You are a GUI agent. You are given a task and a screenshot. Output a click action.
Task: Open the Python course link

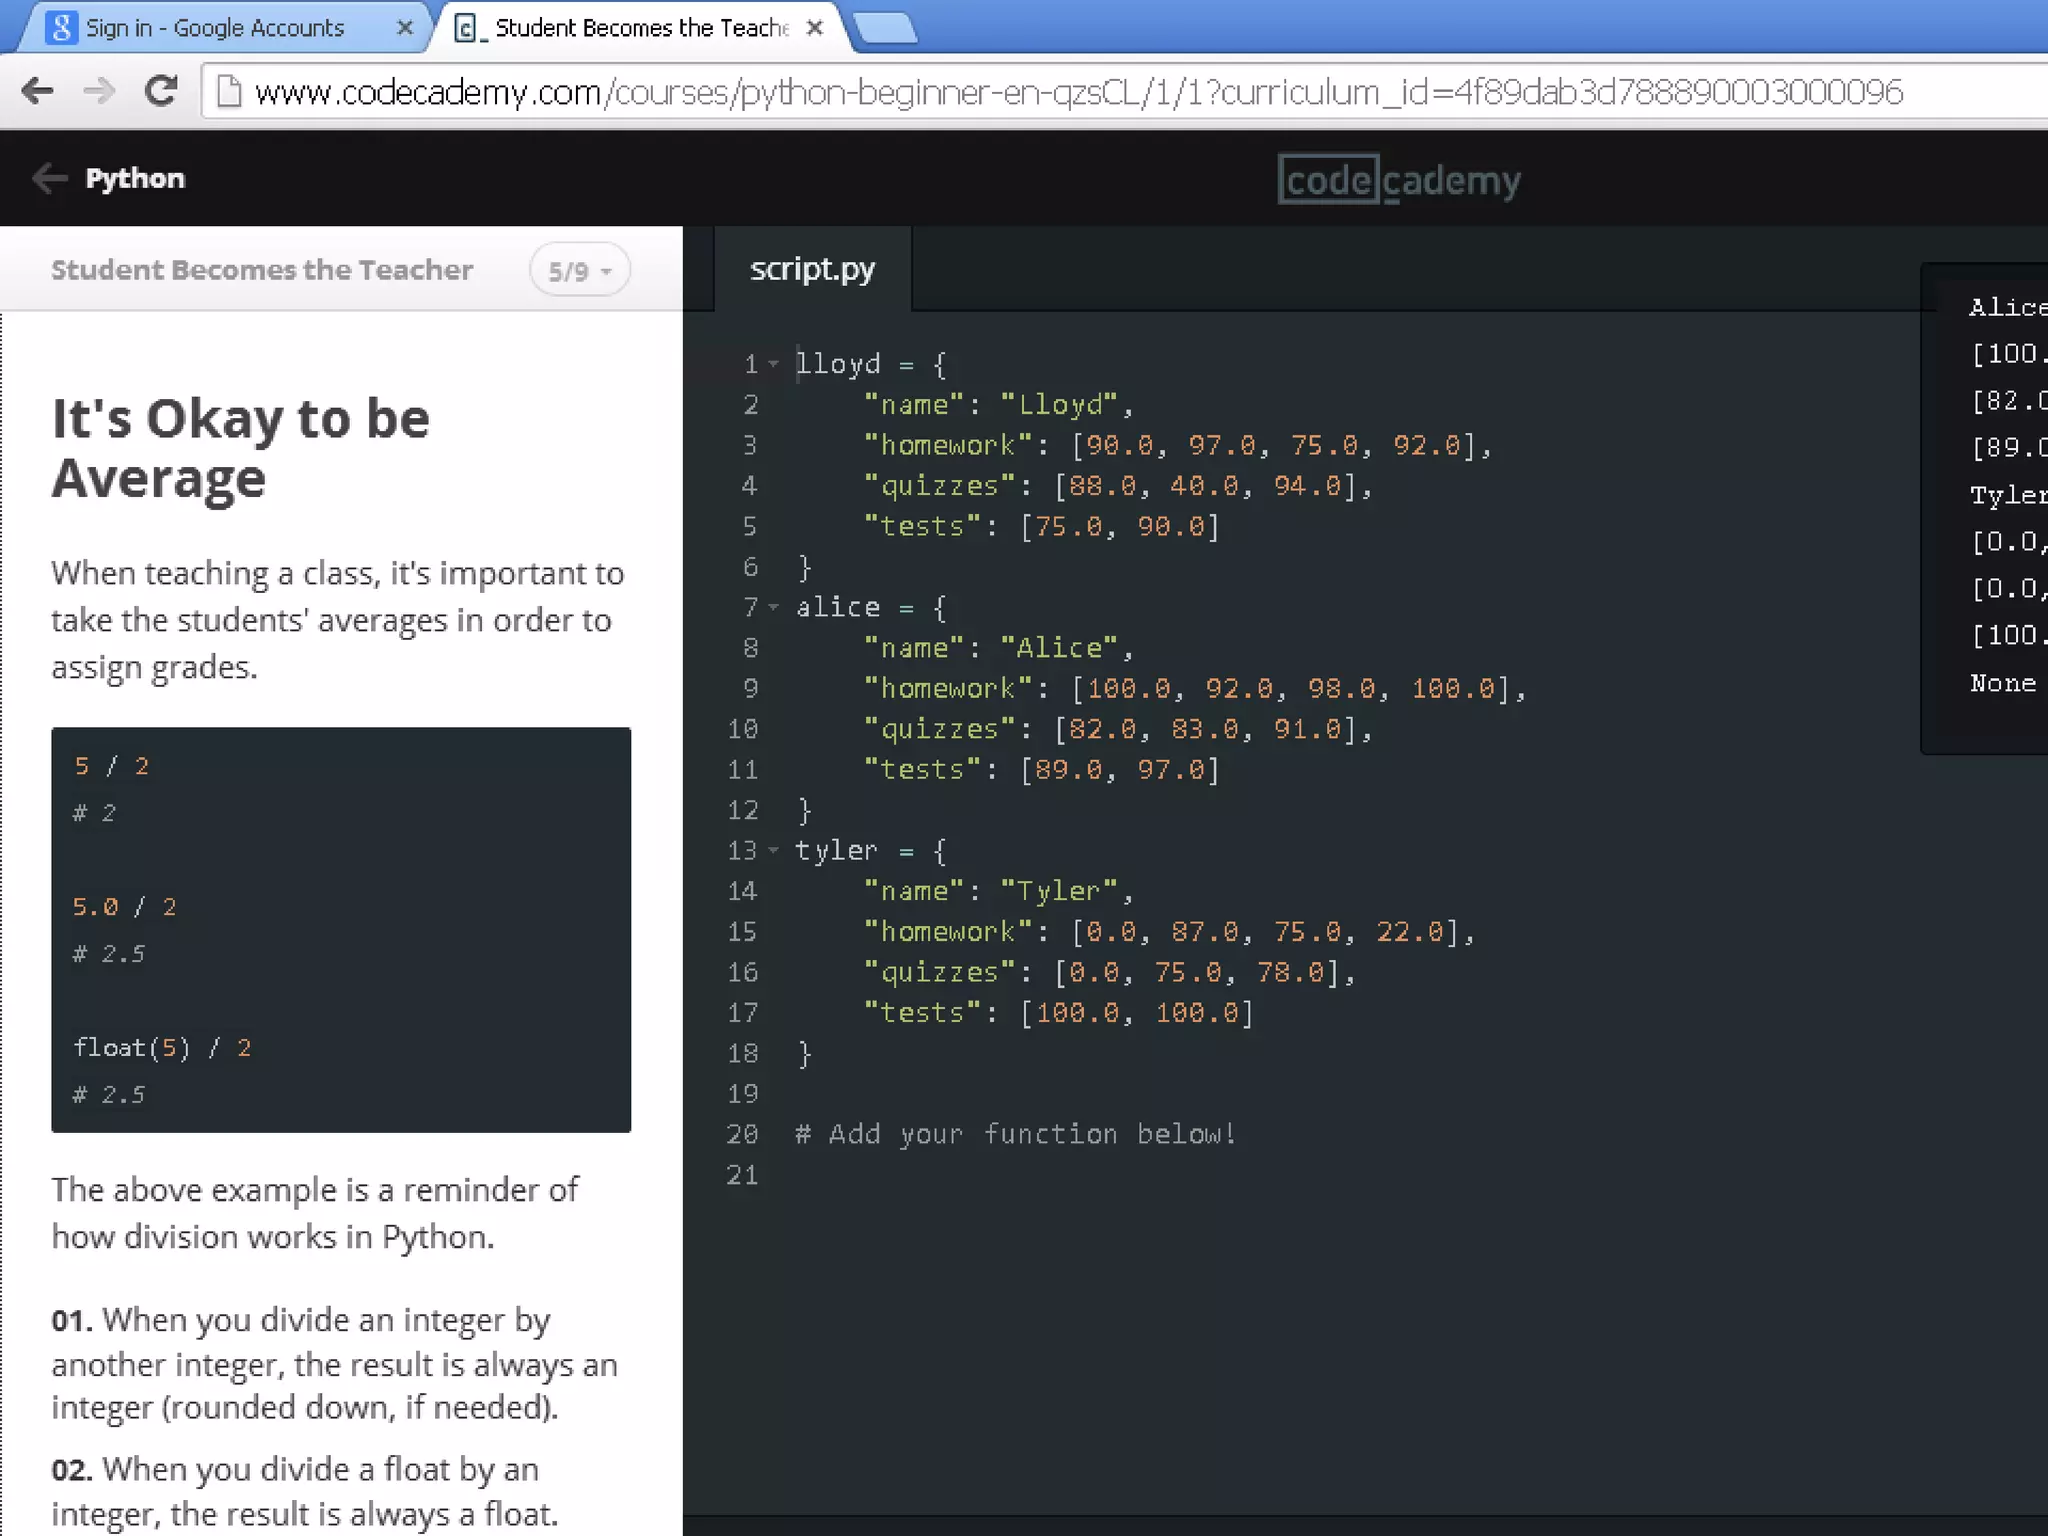(135, 178)
